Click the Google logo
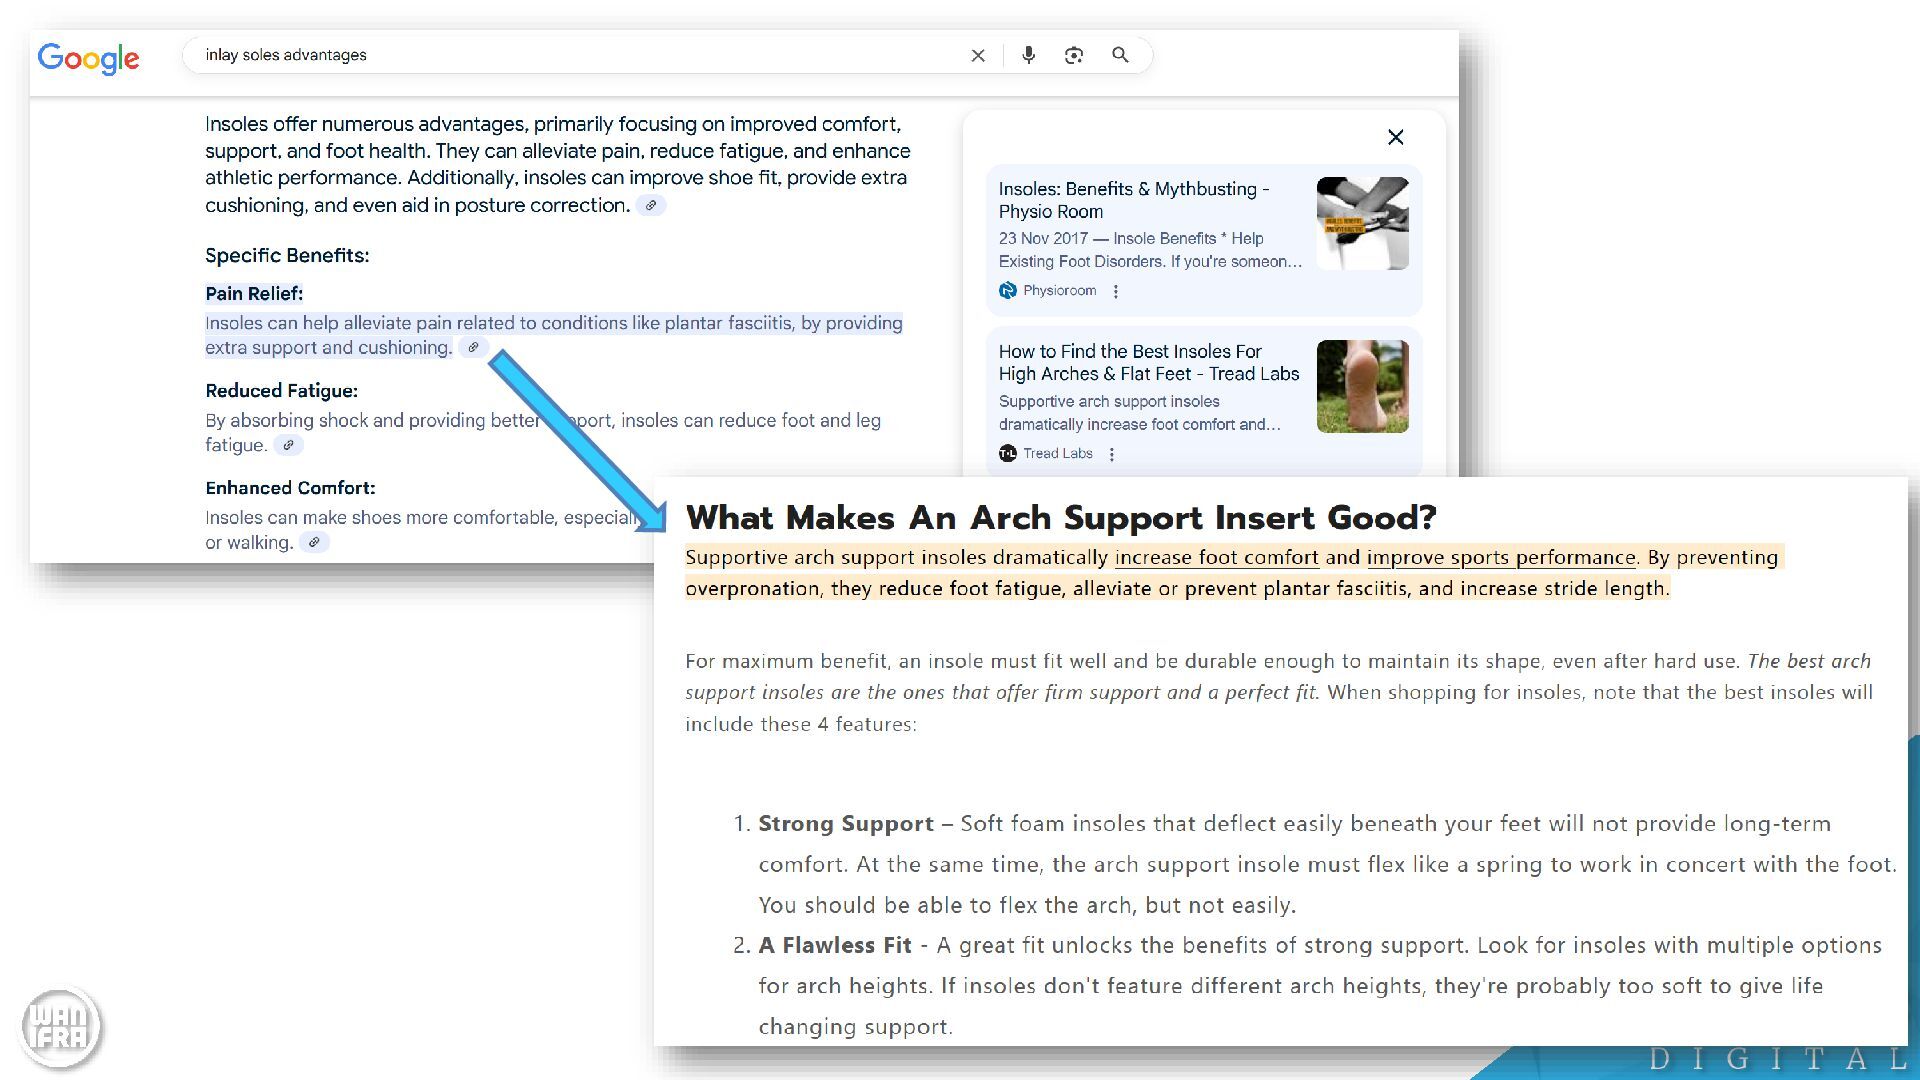 point(88,58)
